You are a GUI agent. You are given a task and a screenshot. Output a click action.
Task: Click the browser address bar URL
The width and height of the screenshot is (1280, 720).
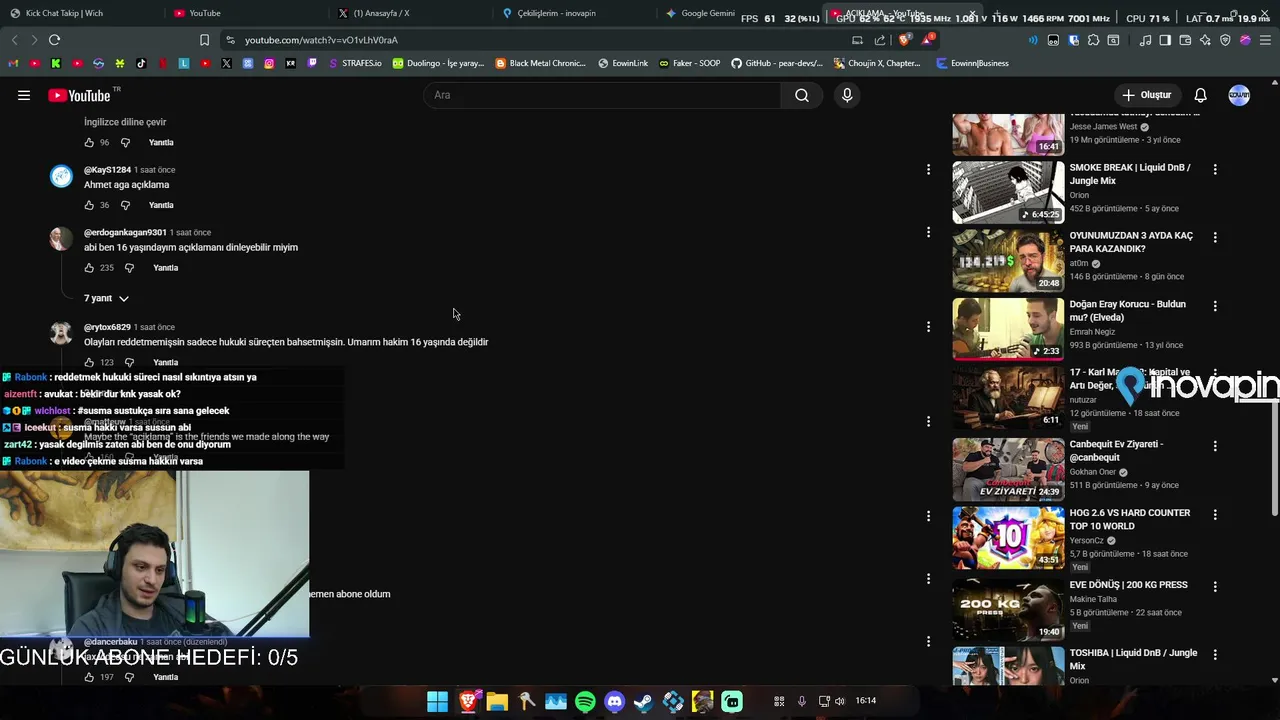tap(321, 40)
